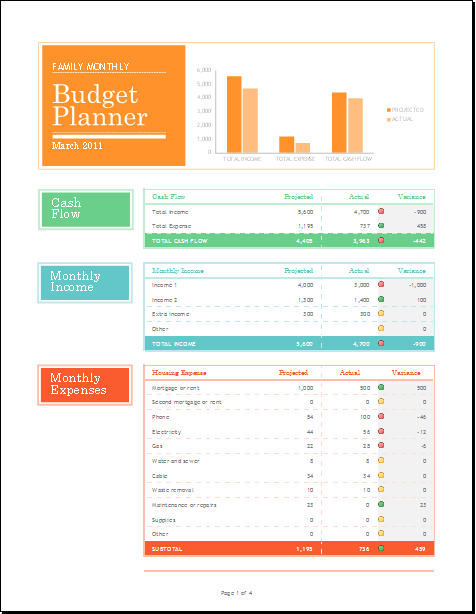
Task: Click the red indicator in the Phone row
Action: (381, 416)
